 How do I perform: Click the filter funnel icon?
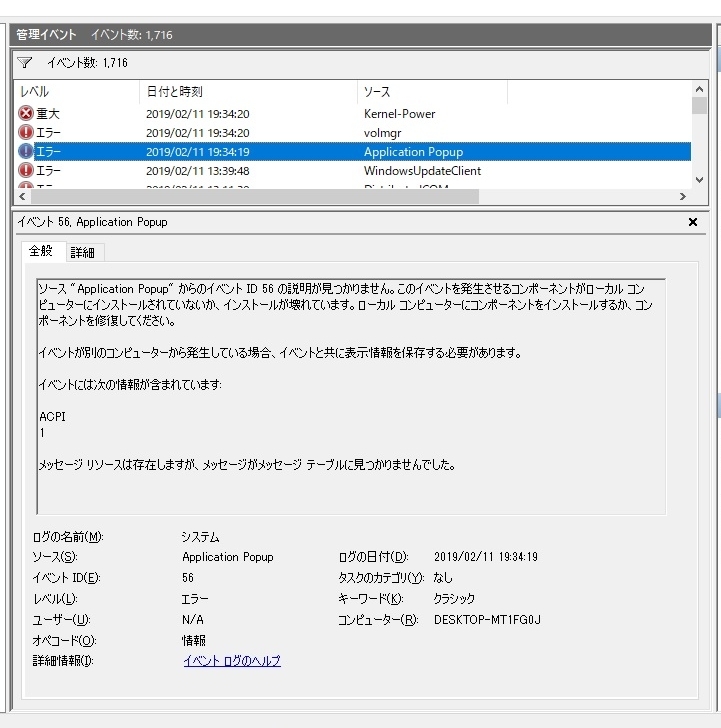(25, 62)
